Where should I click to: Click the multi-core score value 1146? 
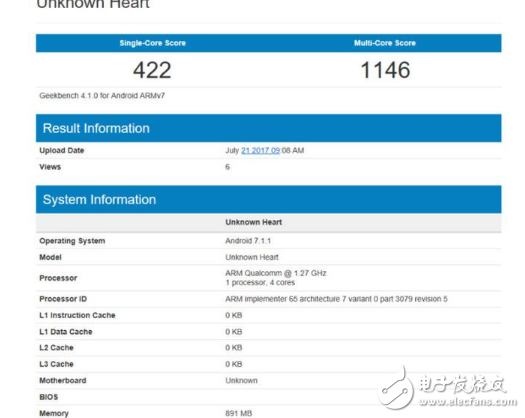[x=385, y=70]
